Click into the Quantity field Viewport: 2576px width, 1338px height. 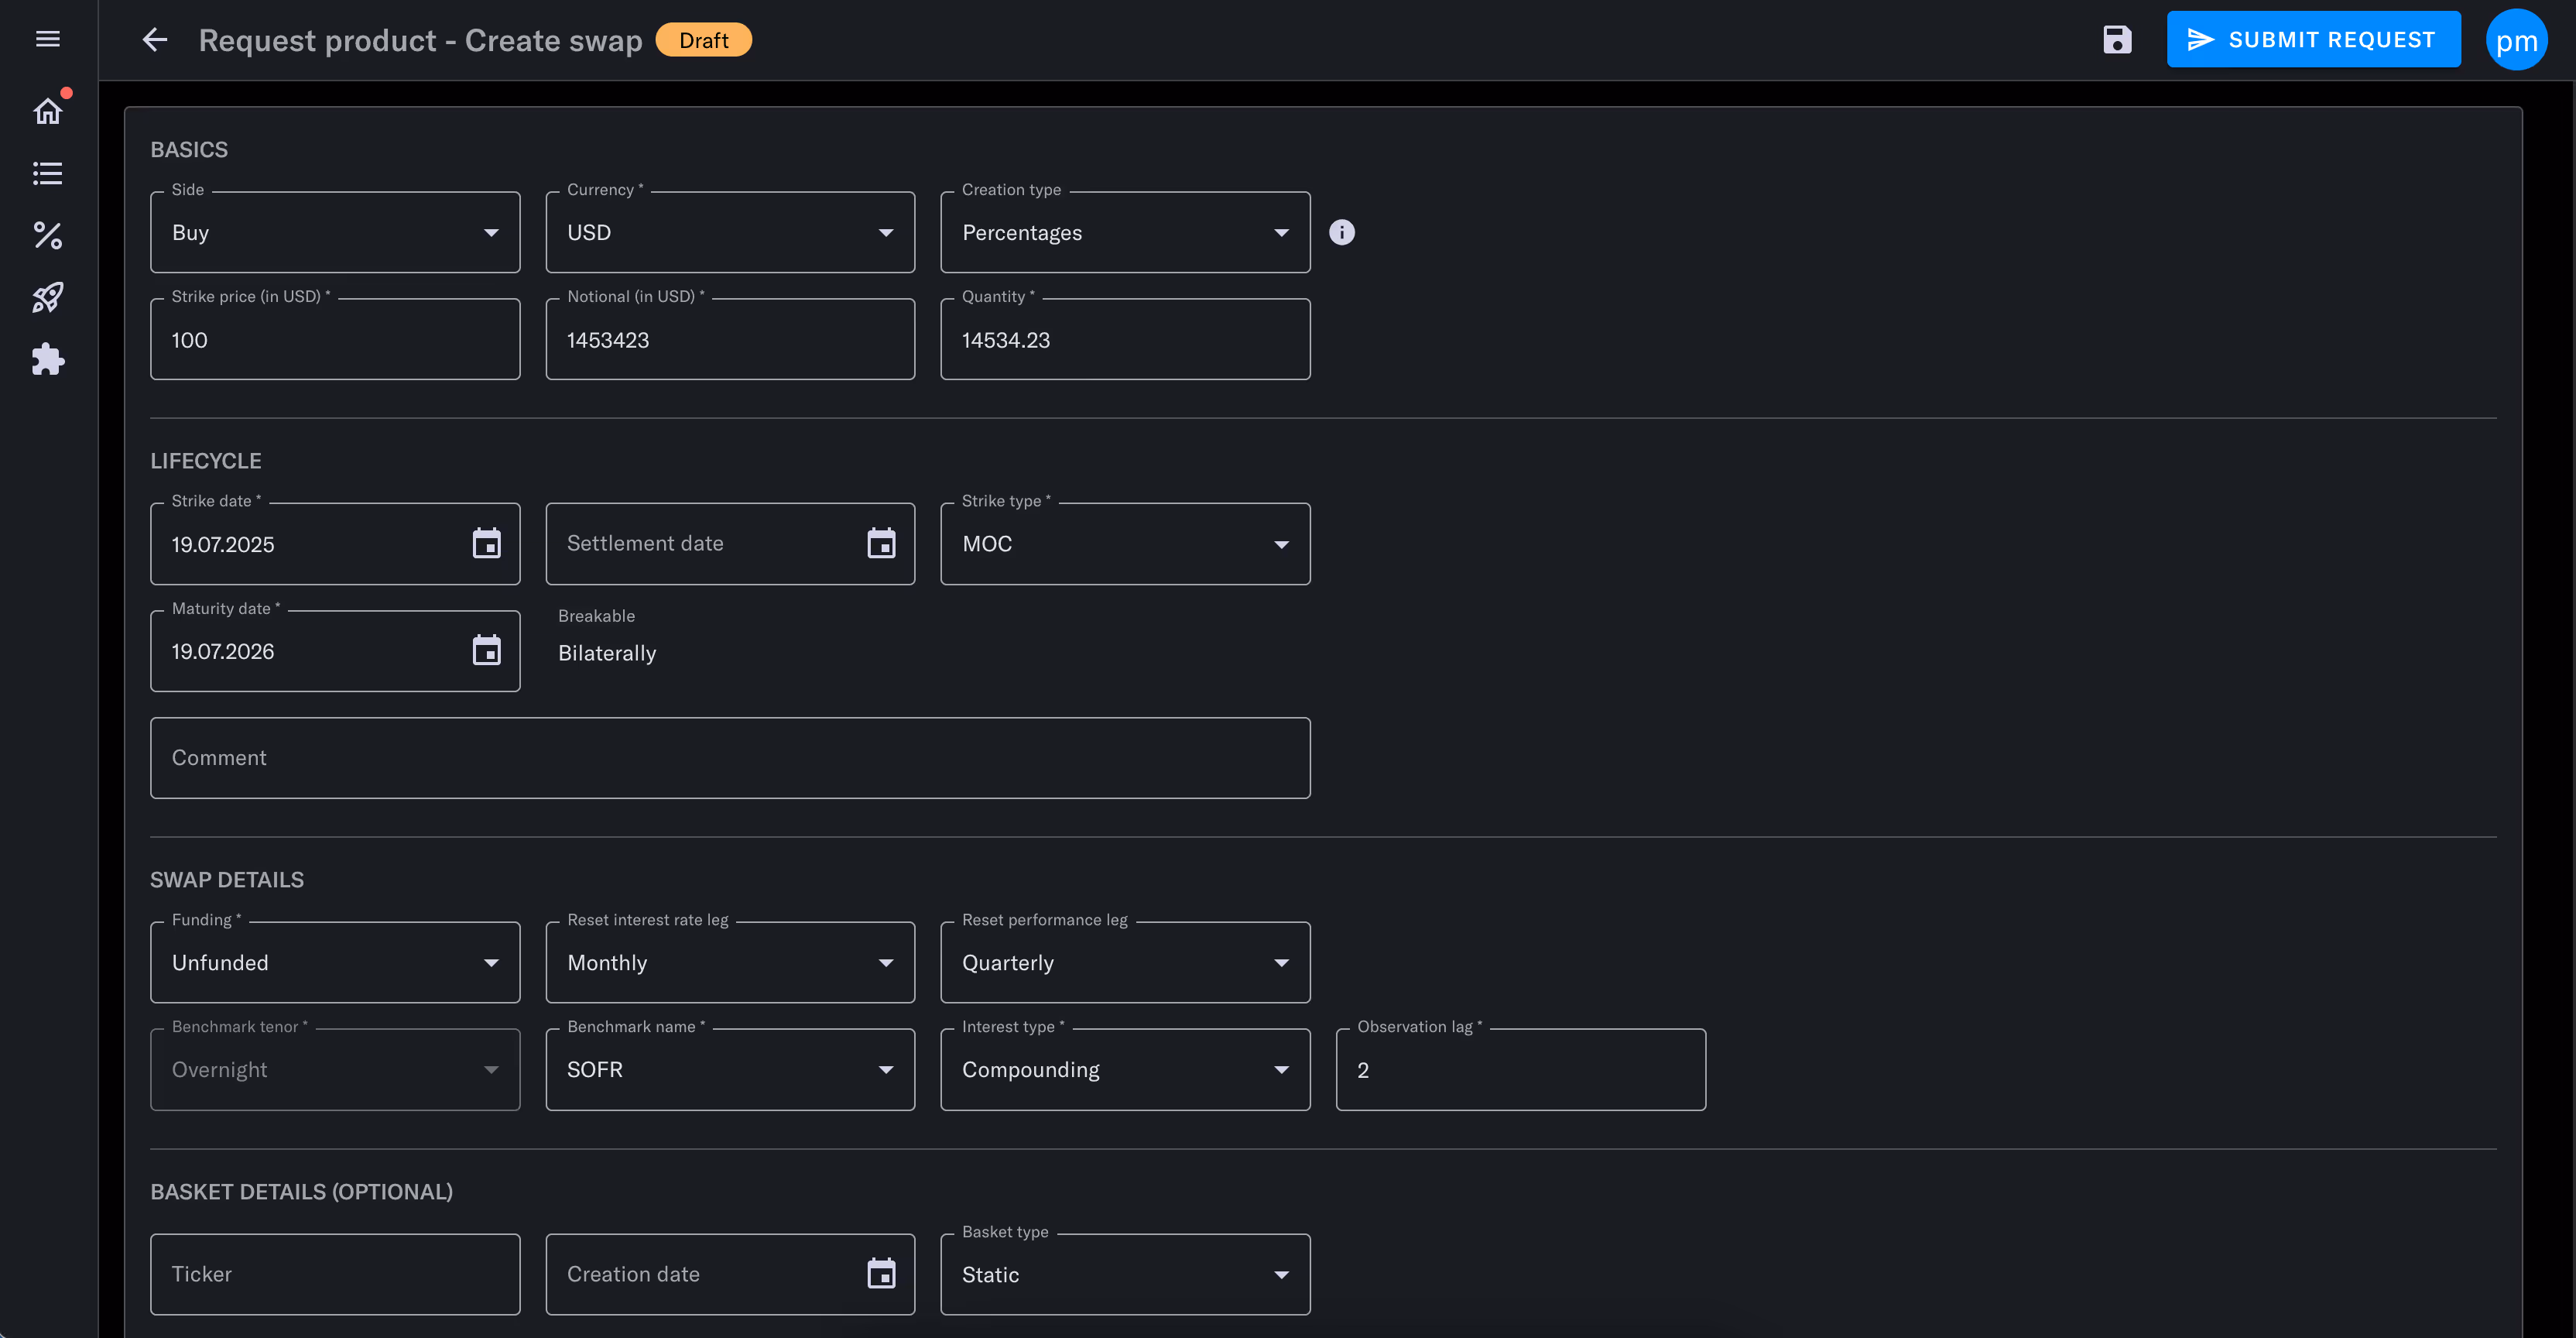1125,339
